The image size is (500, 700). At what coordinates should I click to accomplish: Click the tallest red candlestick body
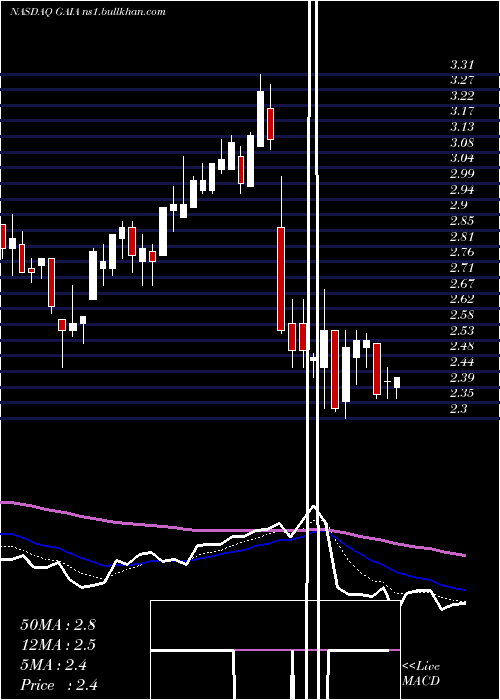pyautogui.click(x=281, y=279)
